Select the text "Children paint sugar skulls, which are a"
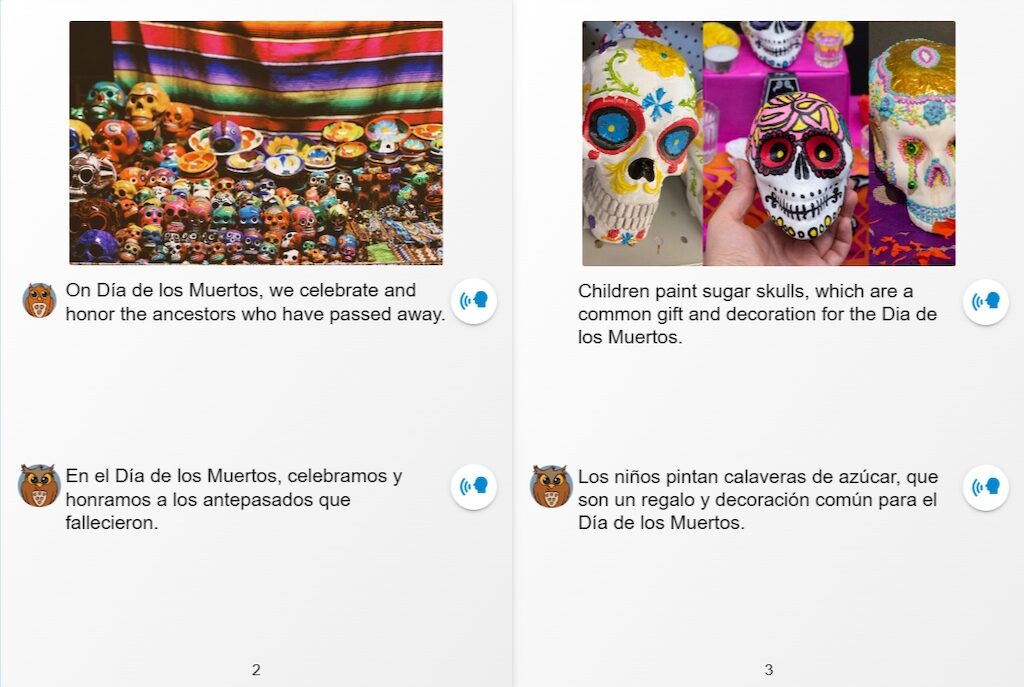 [745, 291]
